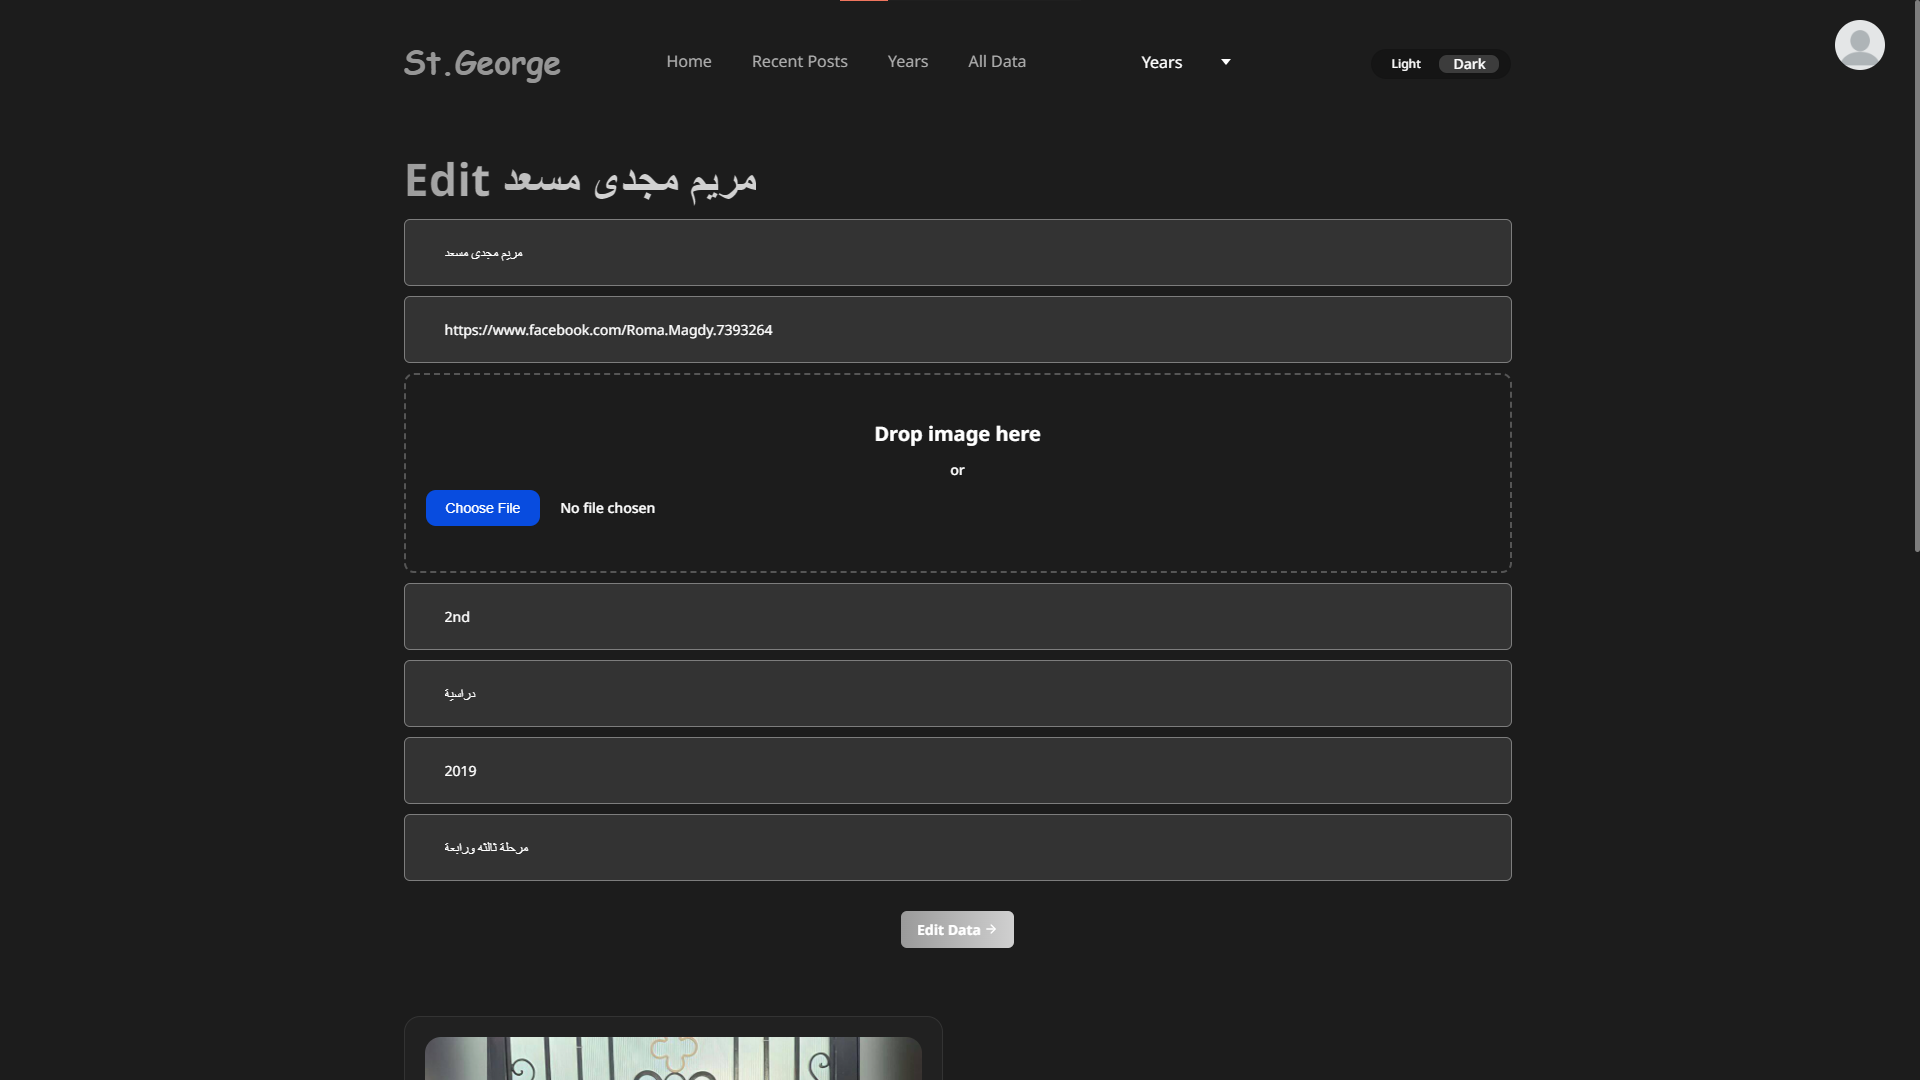Focus the Facebook URL input field
The image size is (1920, 1080).
tap(957, 329)
